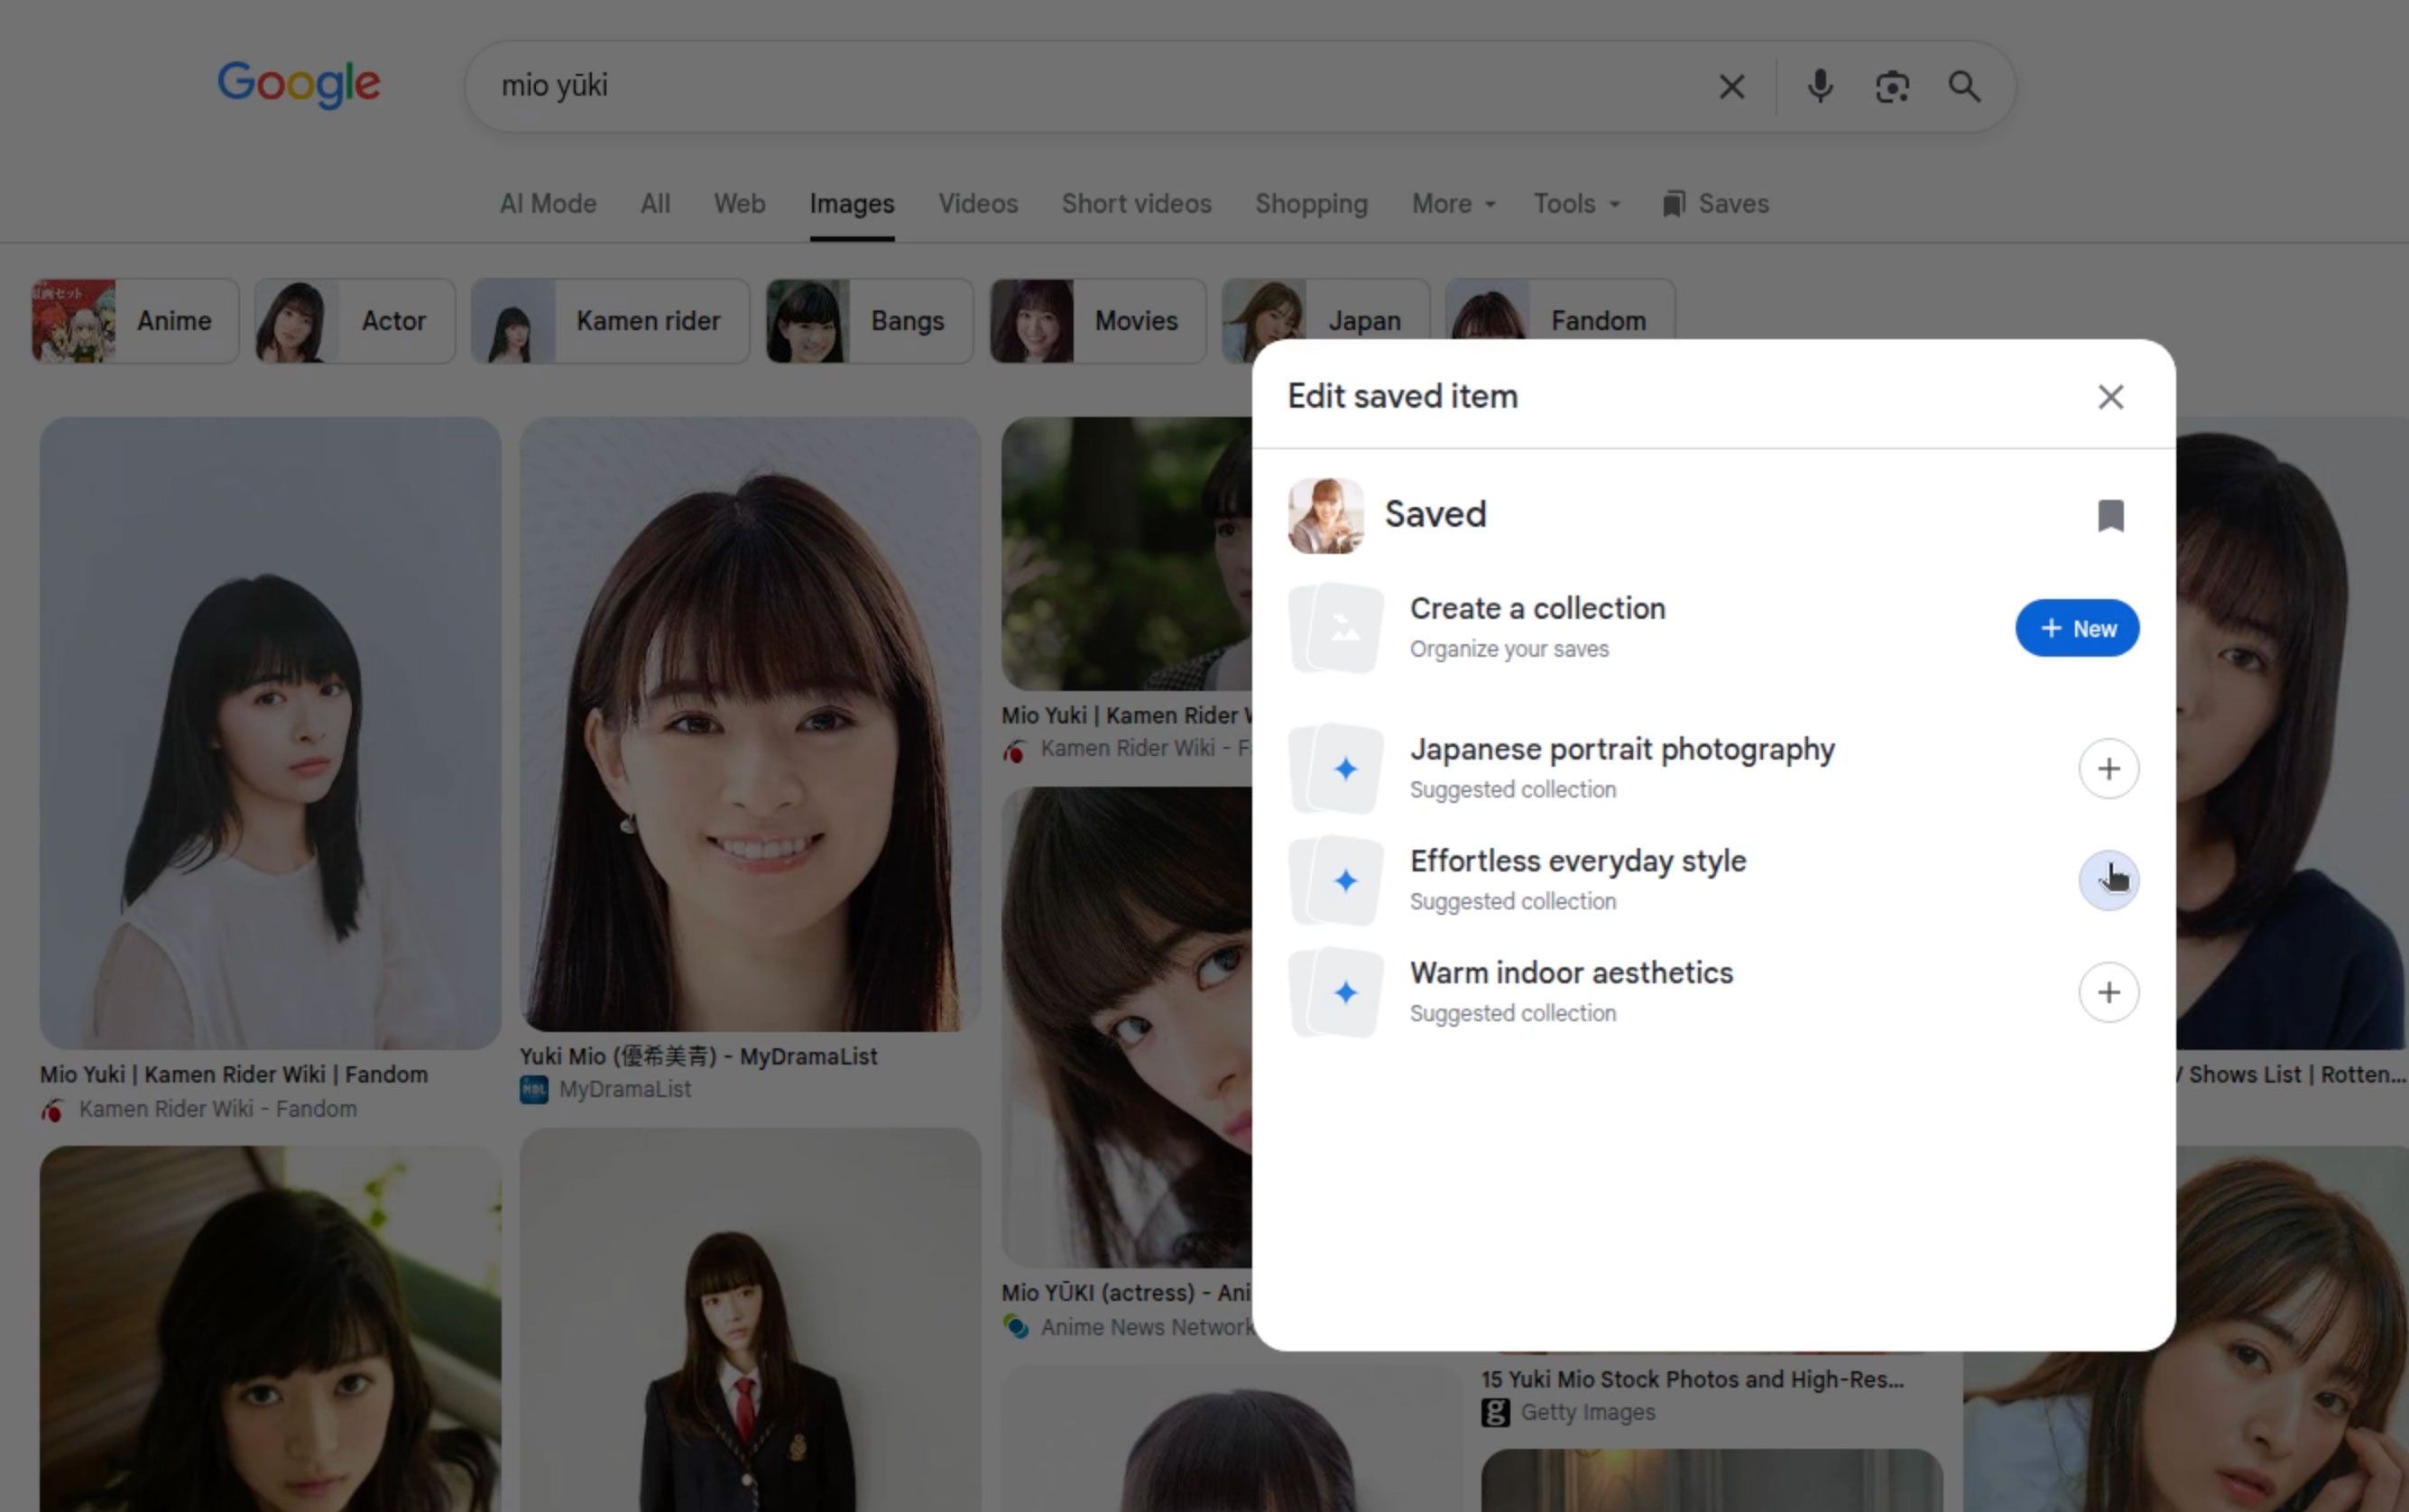This screenshot has width=2409, height=1512.
Task: Clear the search box text
Action: [x=1731, y=87]
